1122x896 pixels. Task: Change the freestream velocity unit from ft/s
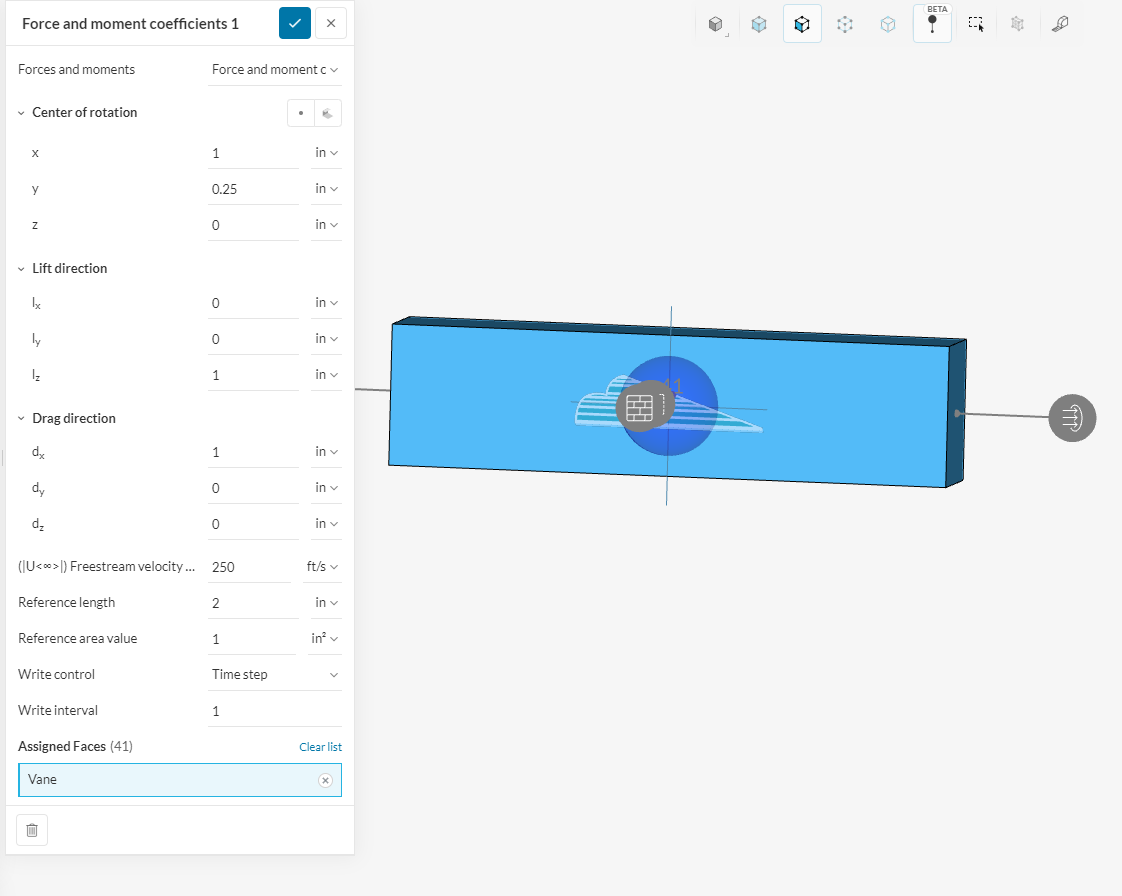(322, 565)
